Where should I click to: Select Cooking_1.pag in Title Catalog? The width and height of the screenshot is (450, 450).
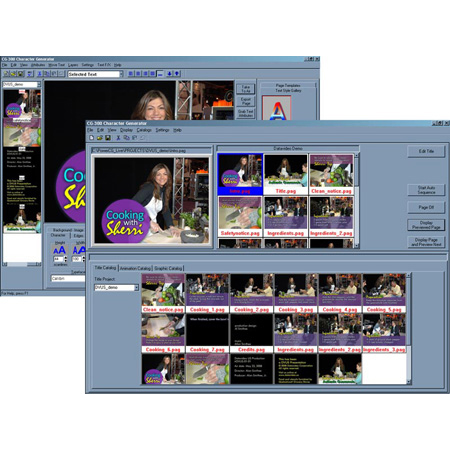pos(207,293)
